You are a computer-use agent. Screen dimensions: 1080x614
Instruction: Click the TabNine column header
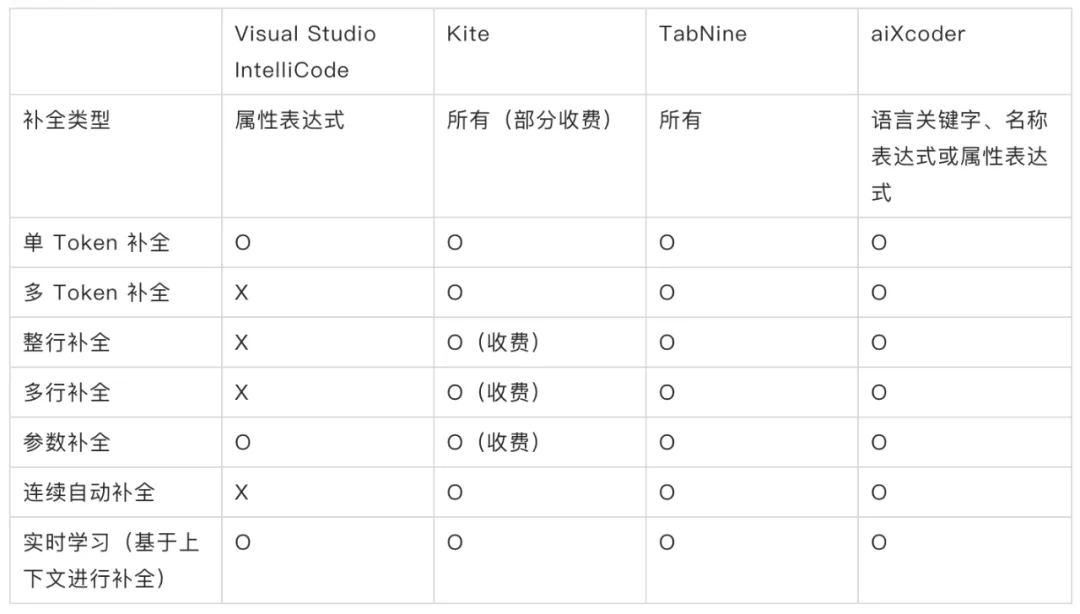point(703,34)
